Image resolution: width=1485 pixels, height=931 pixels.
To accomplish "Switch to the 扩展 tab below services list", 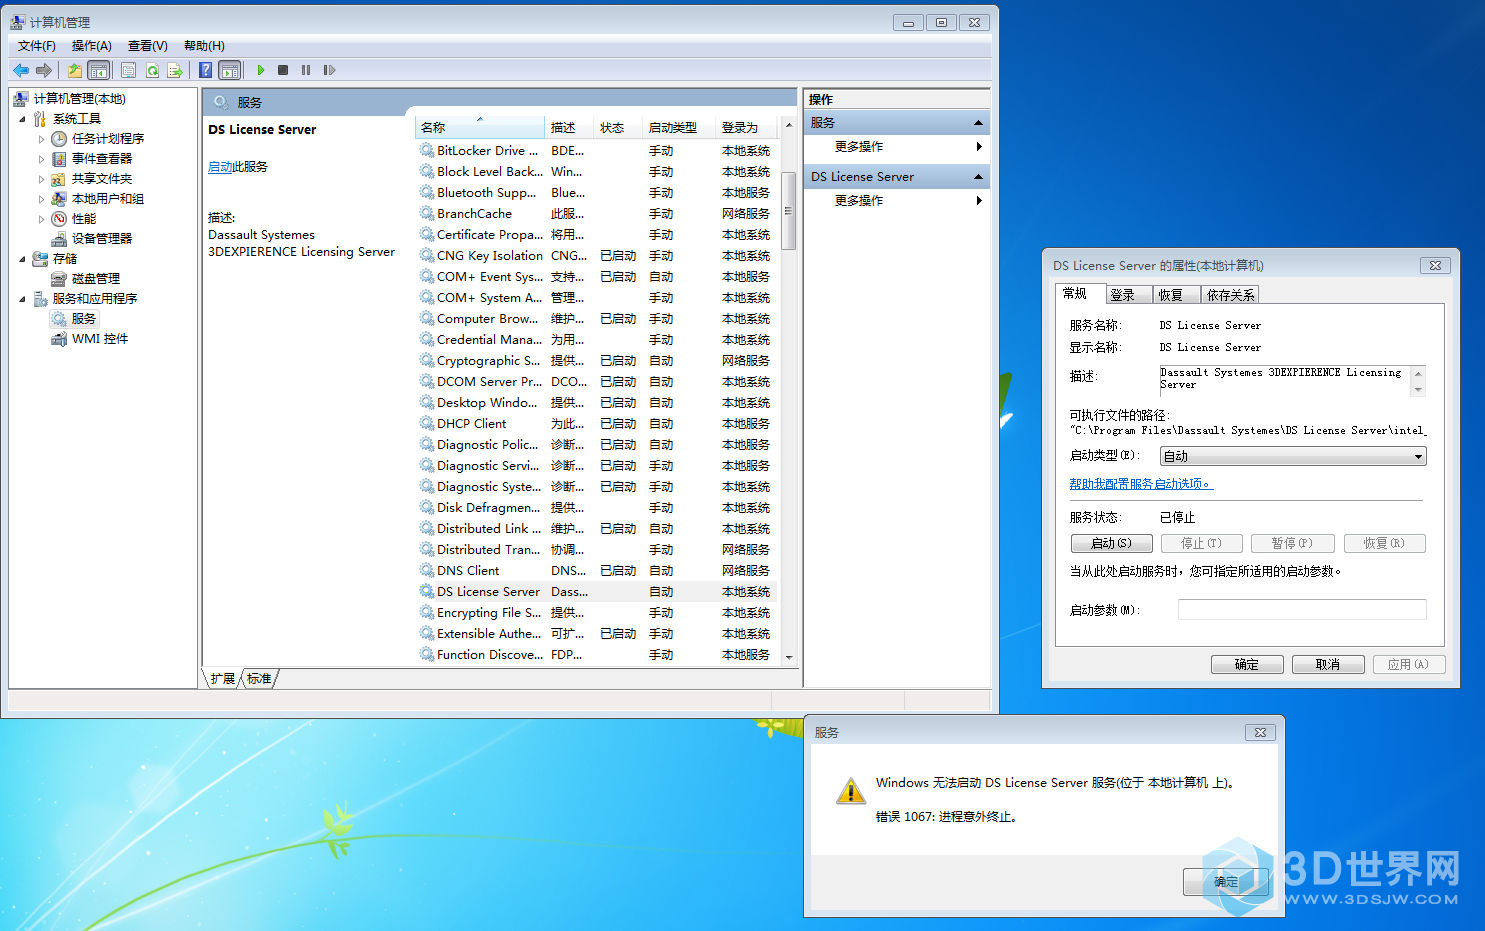I will (x=223, y=679).
